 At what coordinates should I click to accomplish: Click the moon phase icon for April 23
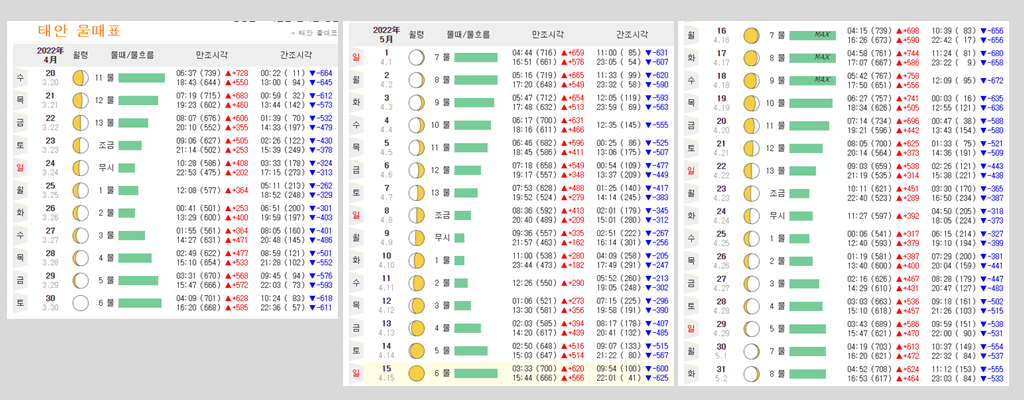pyautogui.click(x=80, y=146)
